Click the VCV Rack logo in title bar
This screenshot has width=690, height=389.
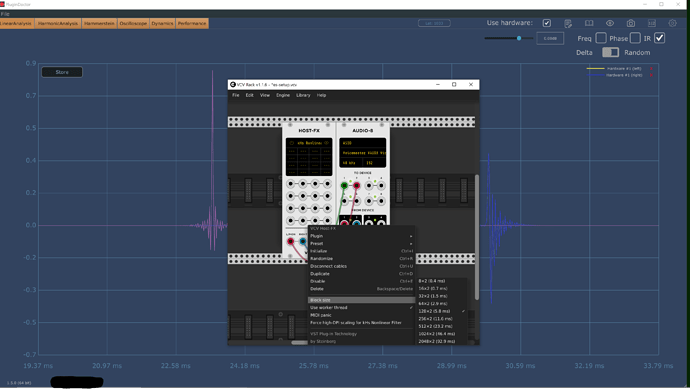[x=233, y=84]
